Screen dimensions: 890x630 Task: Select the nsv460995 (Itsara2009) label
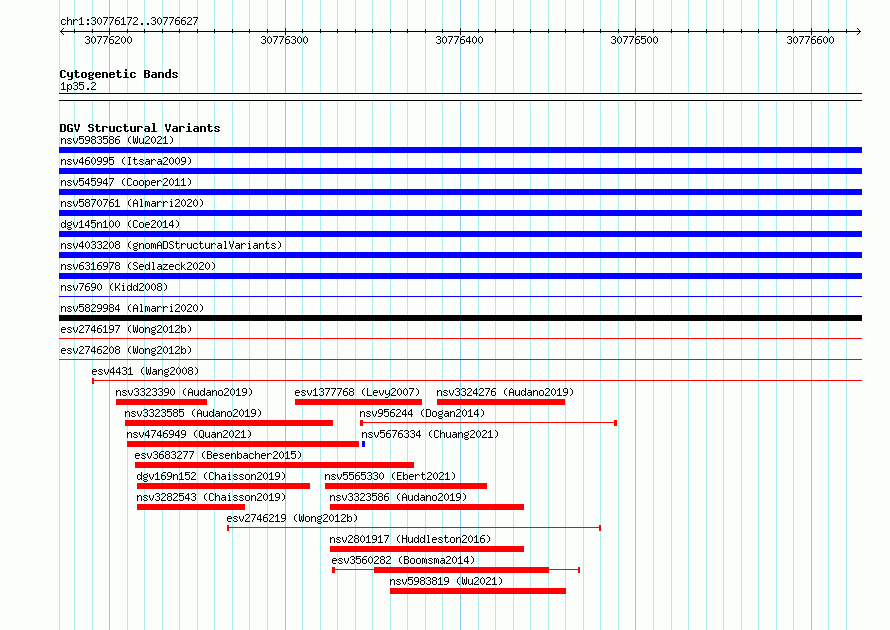(x=126, y=161)
